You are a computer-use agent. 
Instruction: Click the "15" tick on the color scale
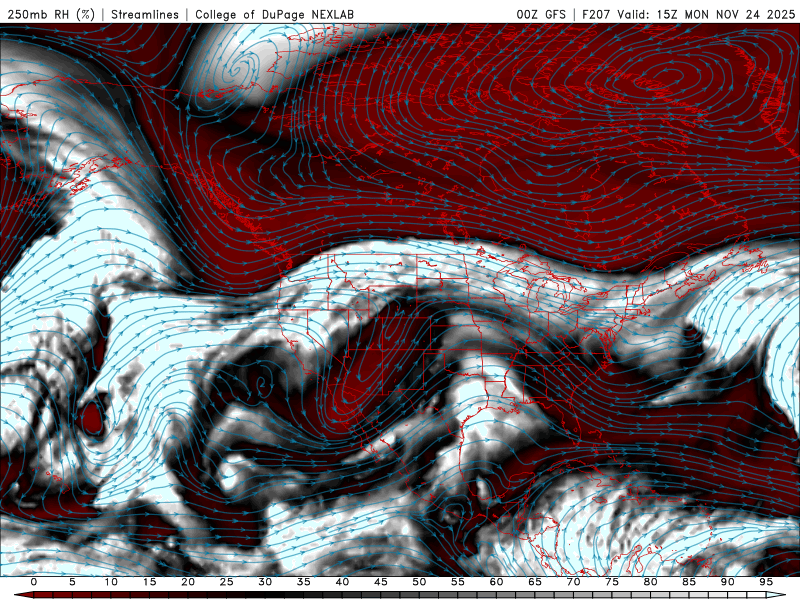pyautogui.click(x=149, y=582)
